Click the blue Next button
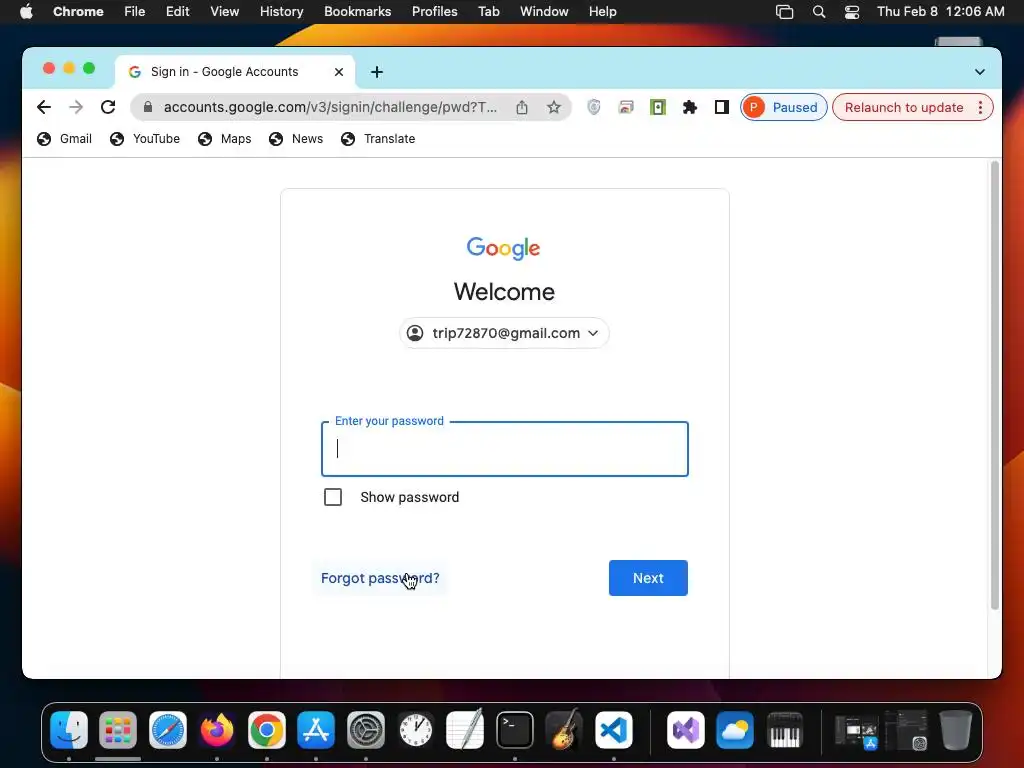The image size is (1024, 768). (x=648, y=578)
